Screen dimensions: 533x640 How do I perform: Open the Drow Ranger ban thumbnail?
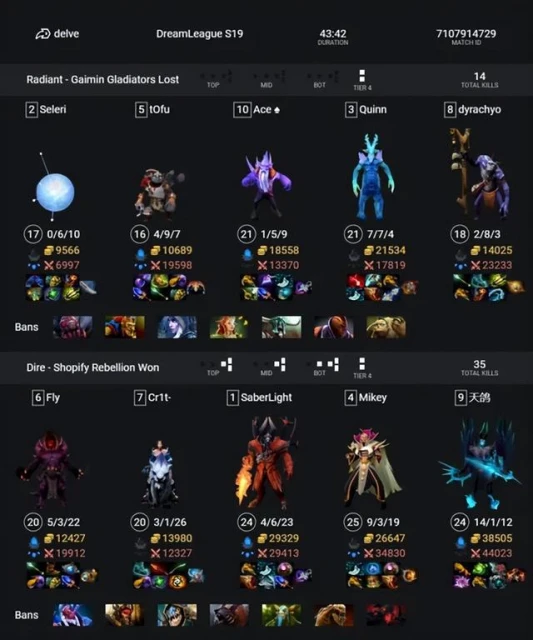pyautogui.click(x=177, y=327)
